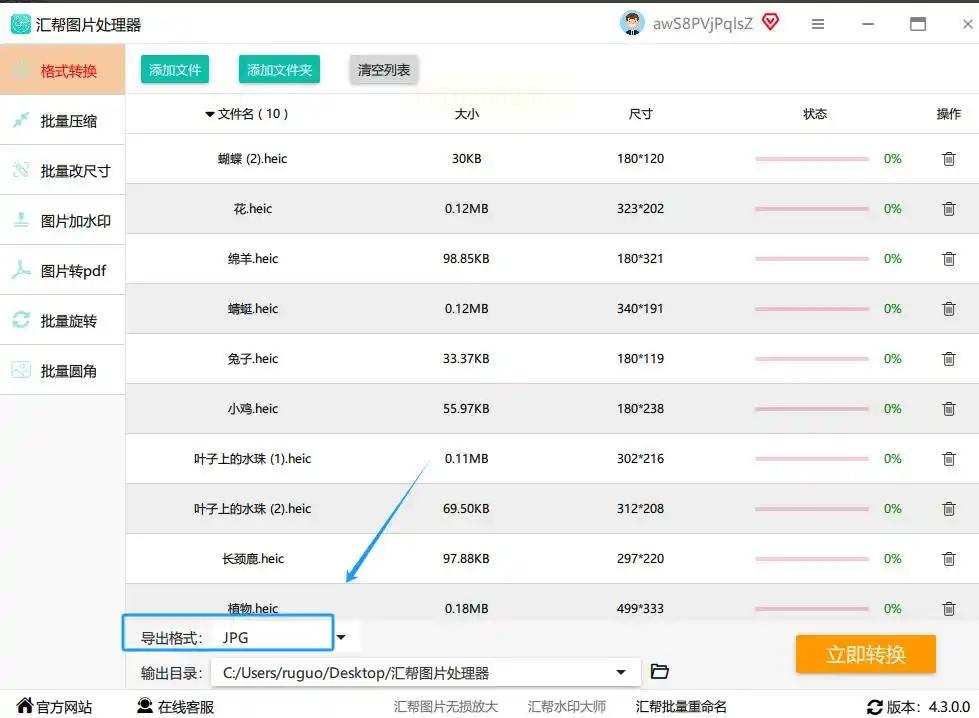
Task: Click the 尺寸 column header
Action: click(x=641, y=114)
